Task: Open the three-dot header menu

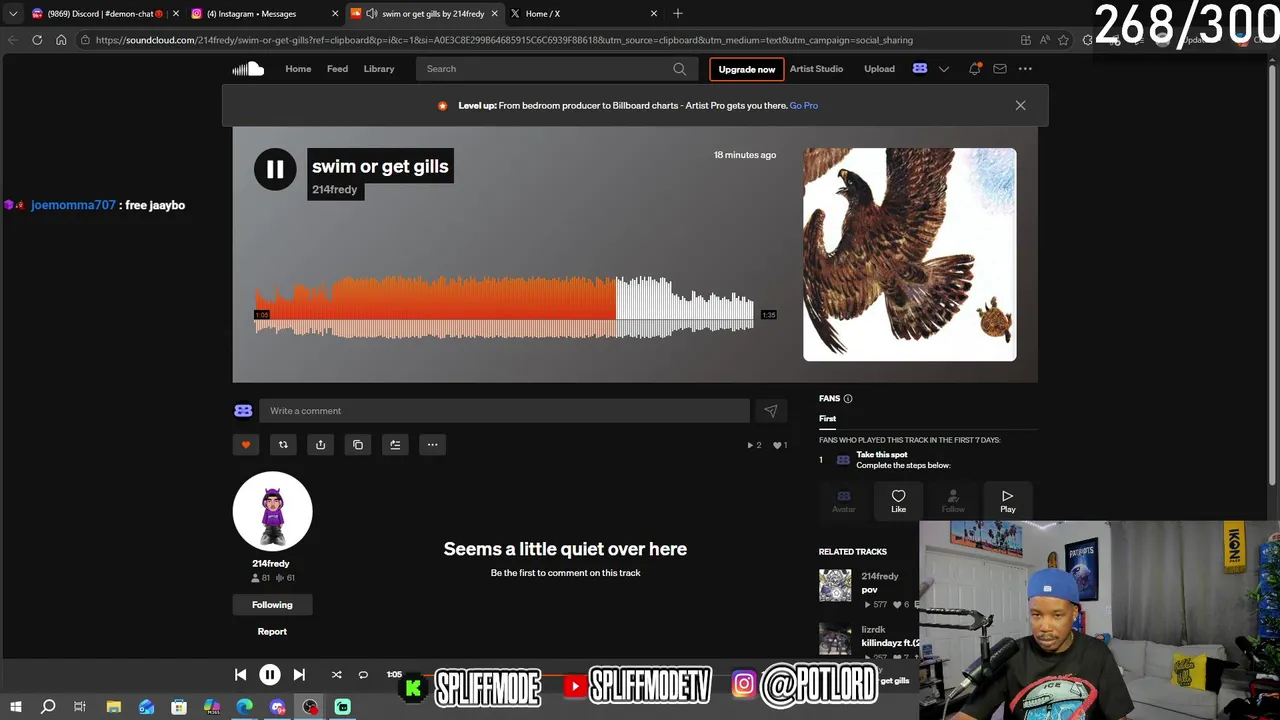Action: coord(1025,69)
